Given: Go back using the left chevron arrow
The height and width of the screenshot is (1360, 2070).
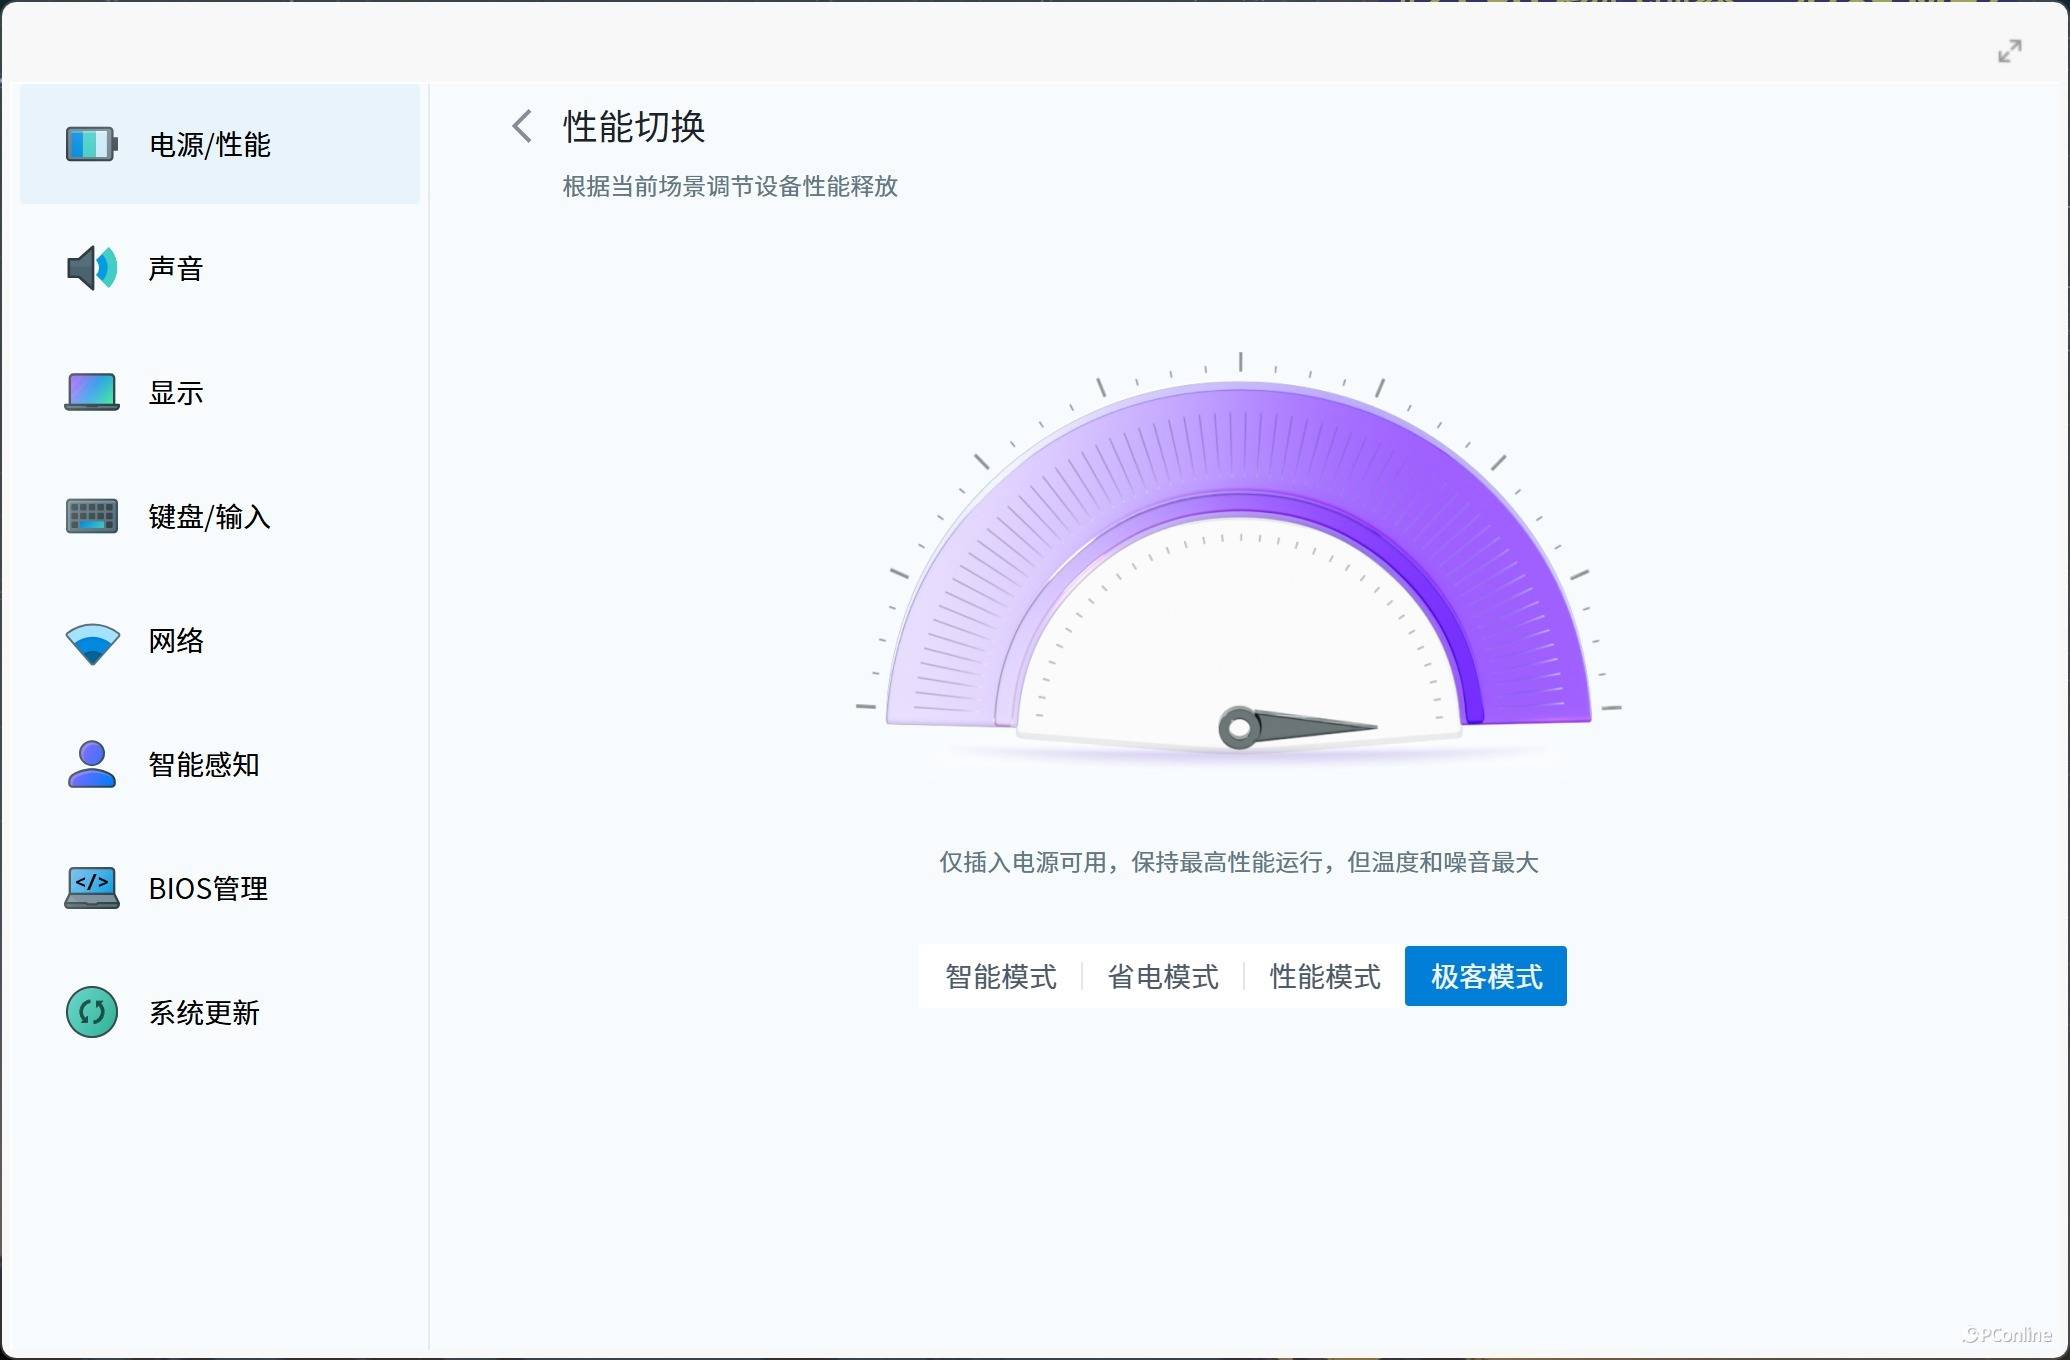Looking at the screenshot, I should coord(522,126).
